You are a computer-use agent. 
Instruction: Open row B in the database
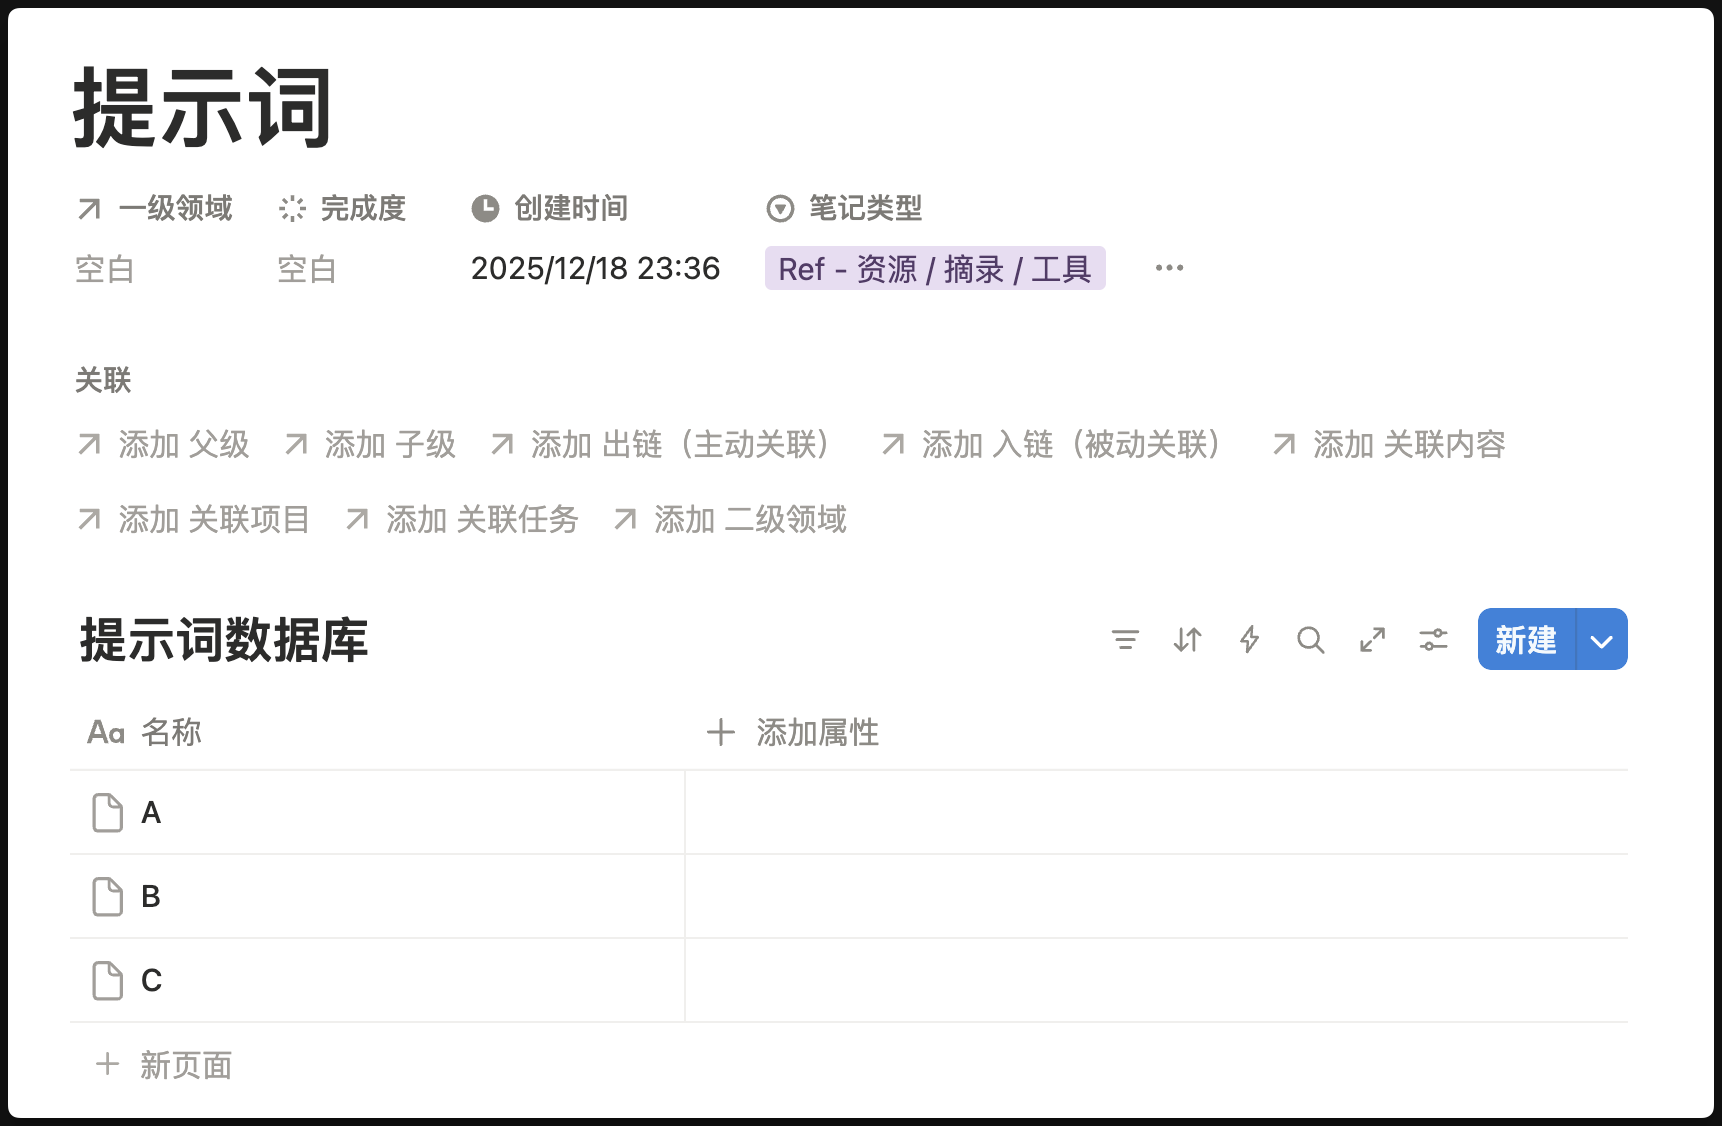point(151,897)
